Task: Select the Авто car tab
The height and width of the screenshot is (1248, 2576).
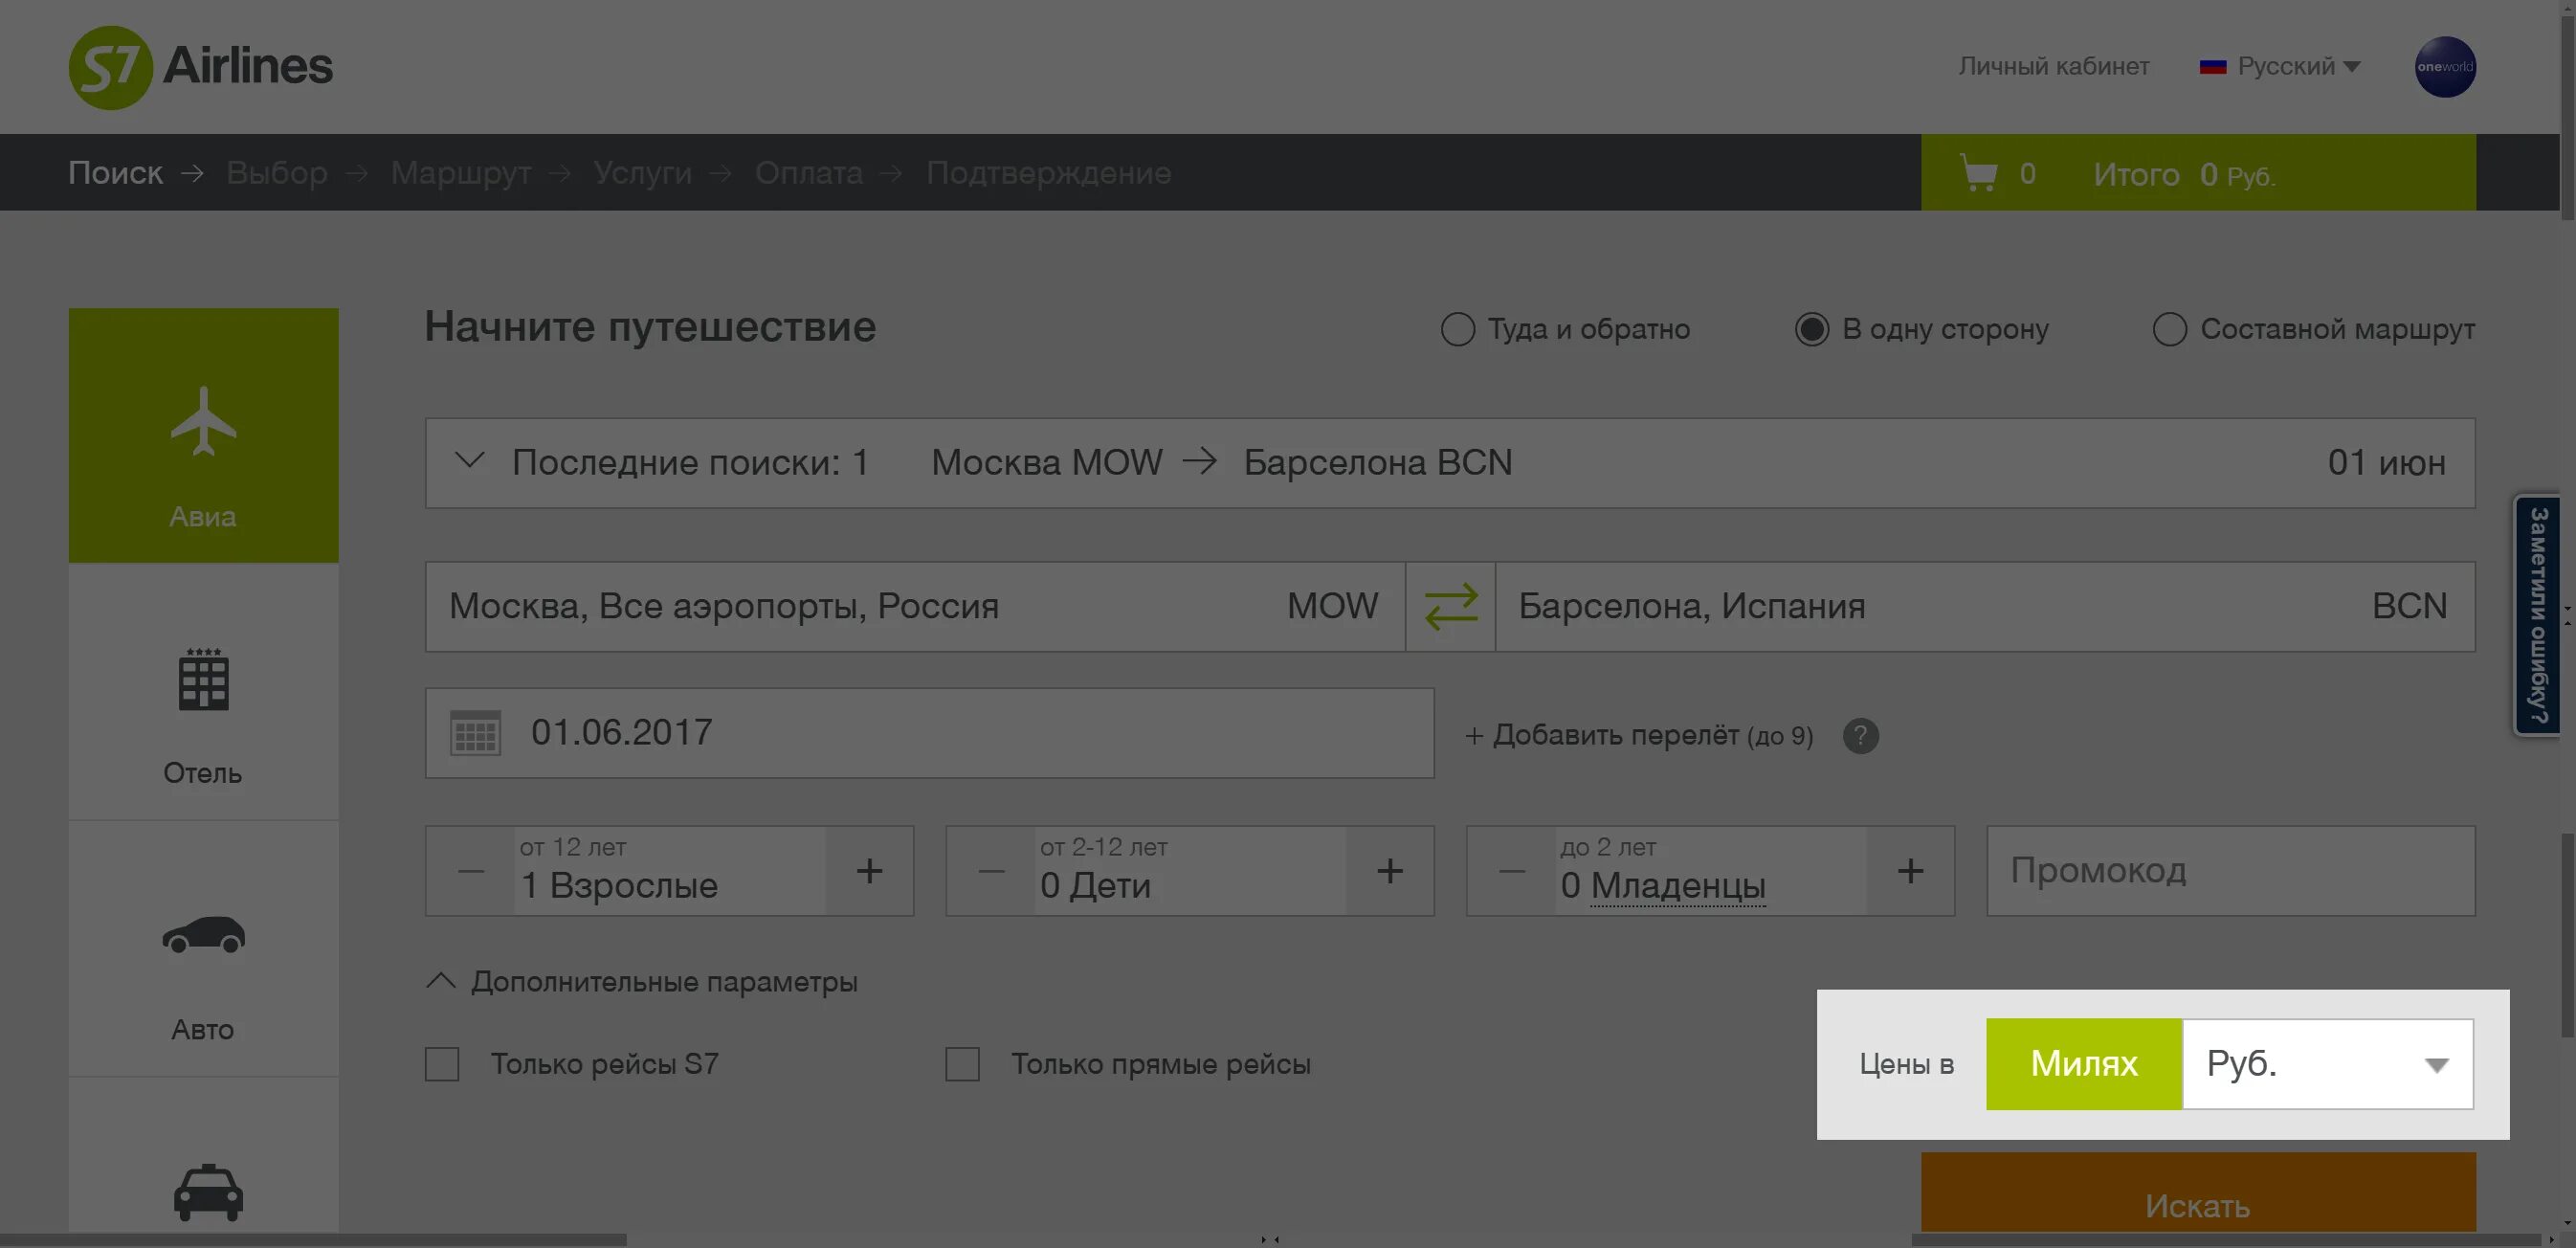Action: 203,949
